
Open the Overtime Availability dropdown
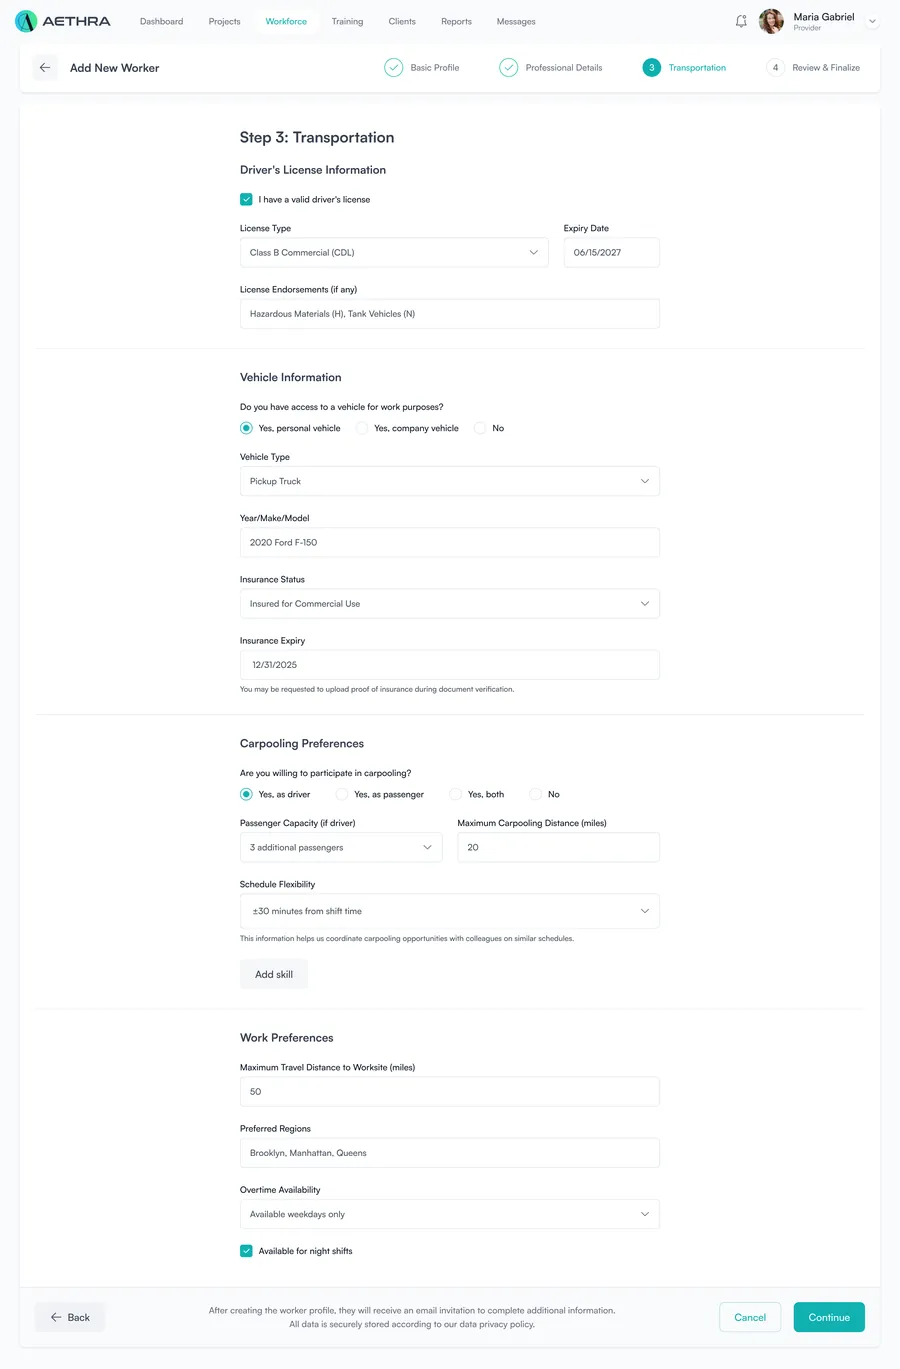click(450, 1214)
